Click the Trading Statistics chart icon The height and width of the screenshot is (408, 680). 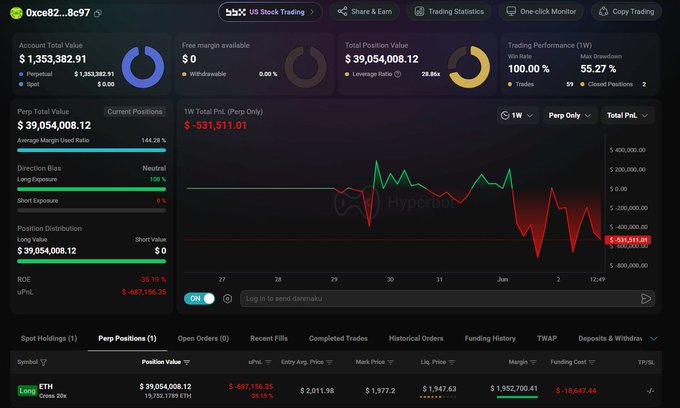pos(419,12)
